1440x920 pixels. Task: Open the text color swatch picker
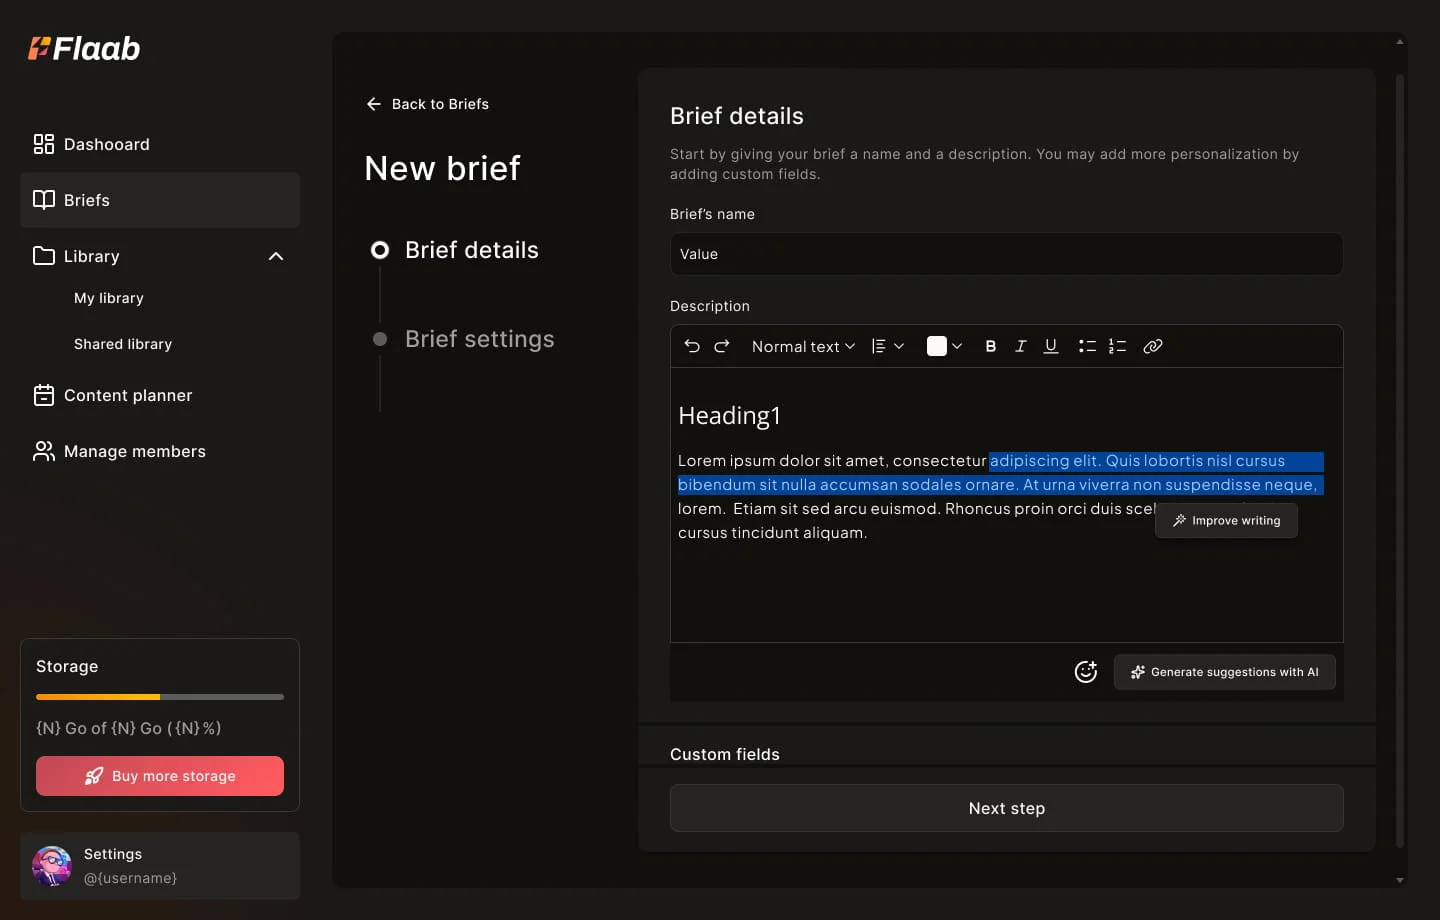[x=944, y=346]
